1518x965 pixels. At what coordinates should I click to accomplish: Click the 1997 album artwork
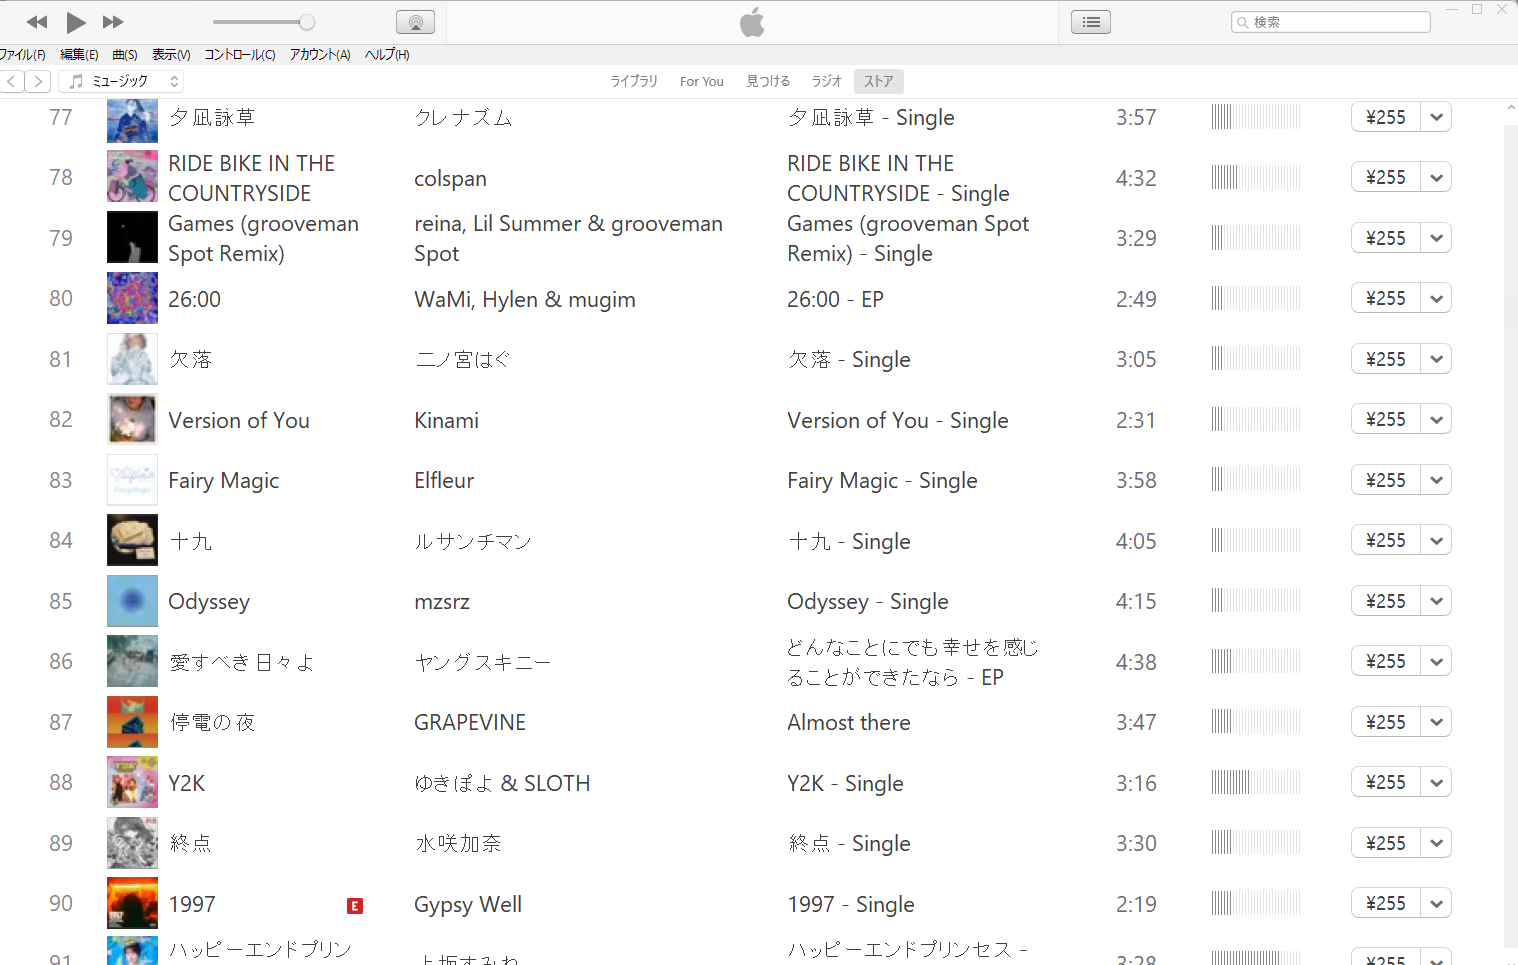pyautogui.click(x=132, y=903)
